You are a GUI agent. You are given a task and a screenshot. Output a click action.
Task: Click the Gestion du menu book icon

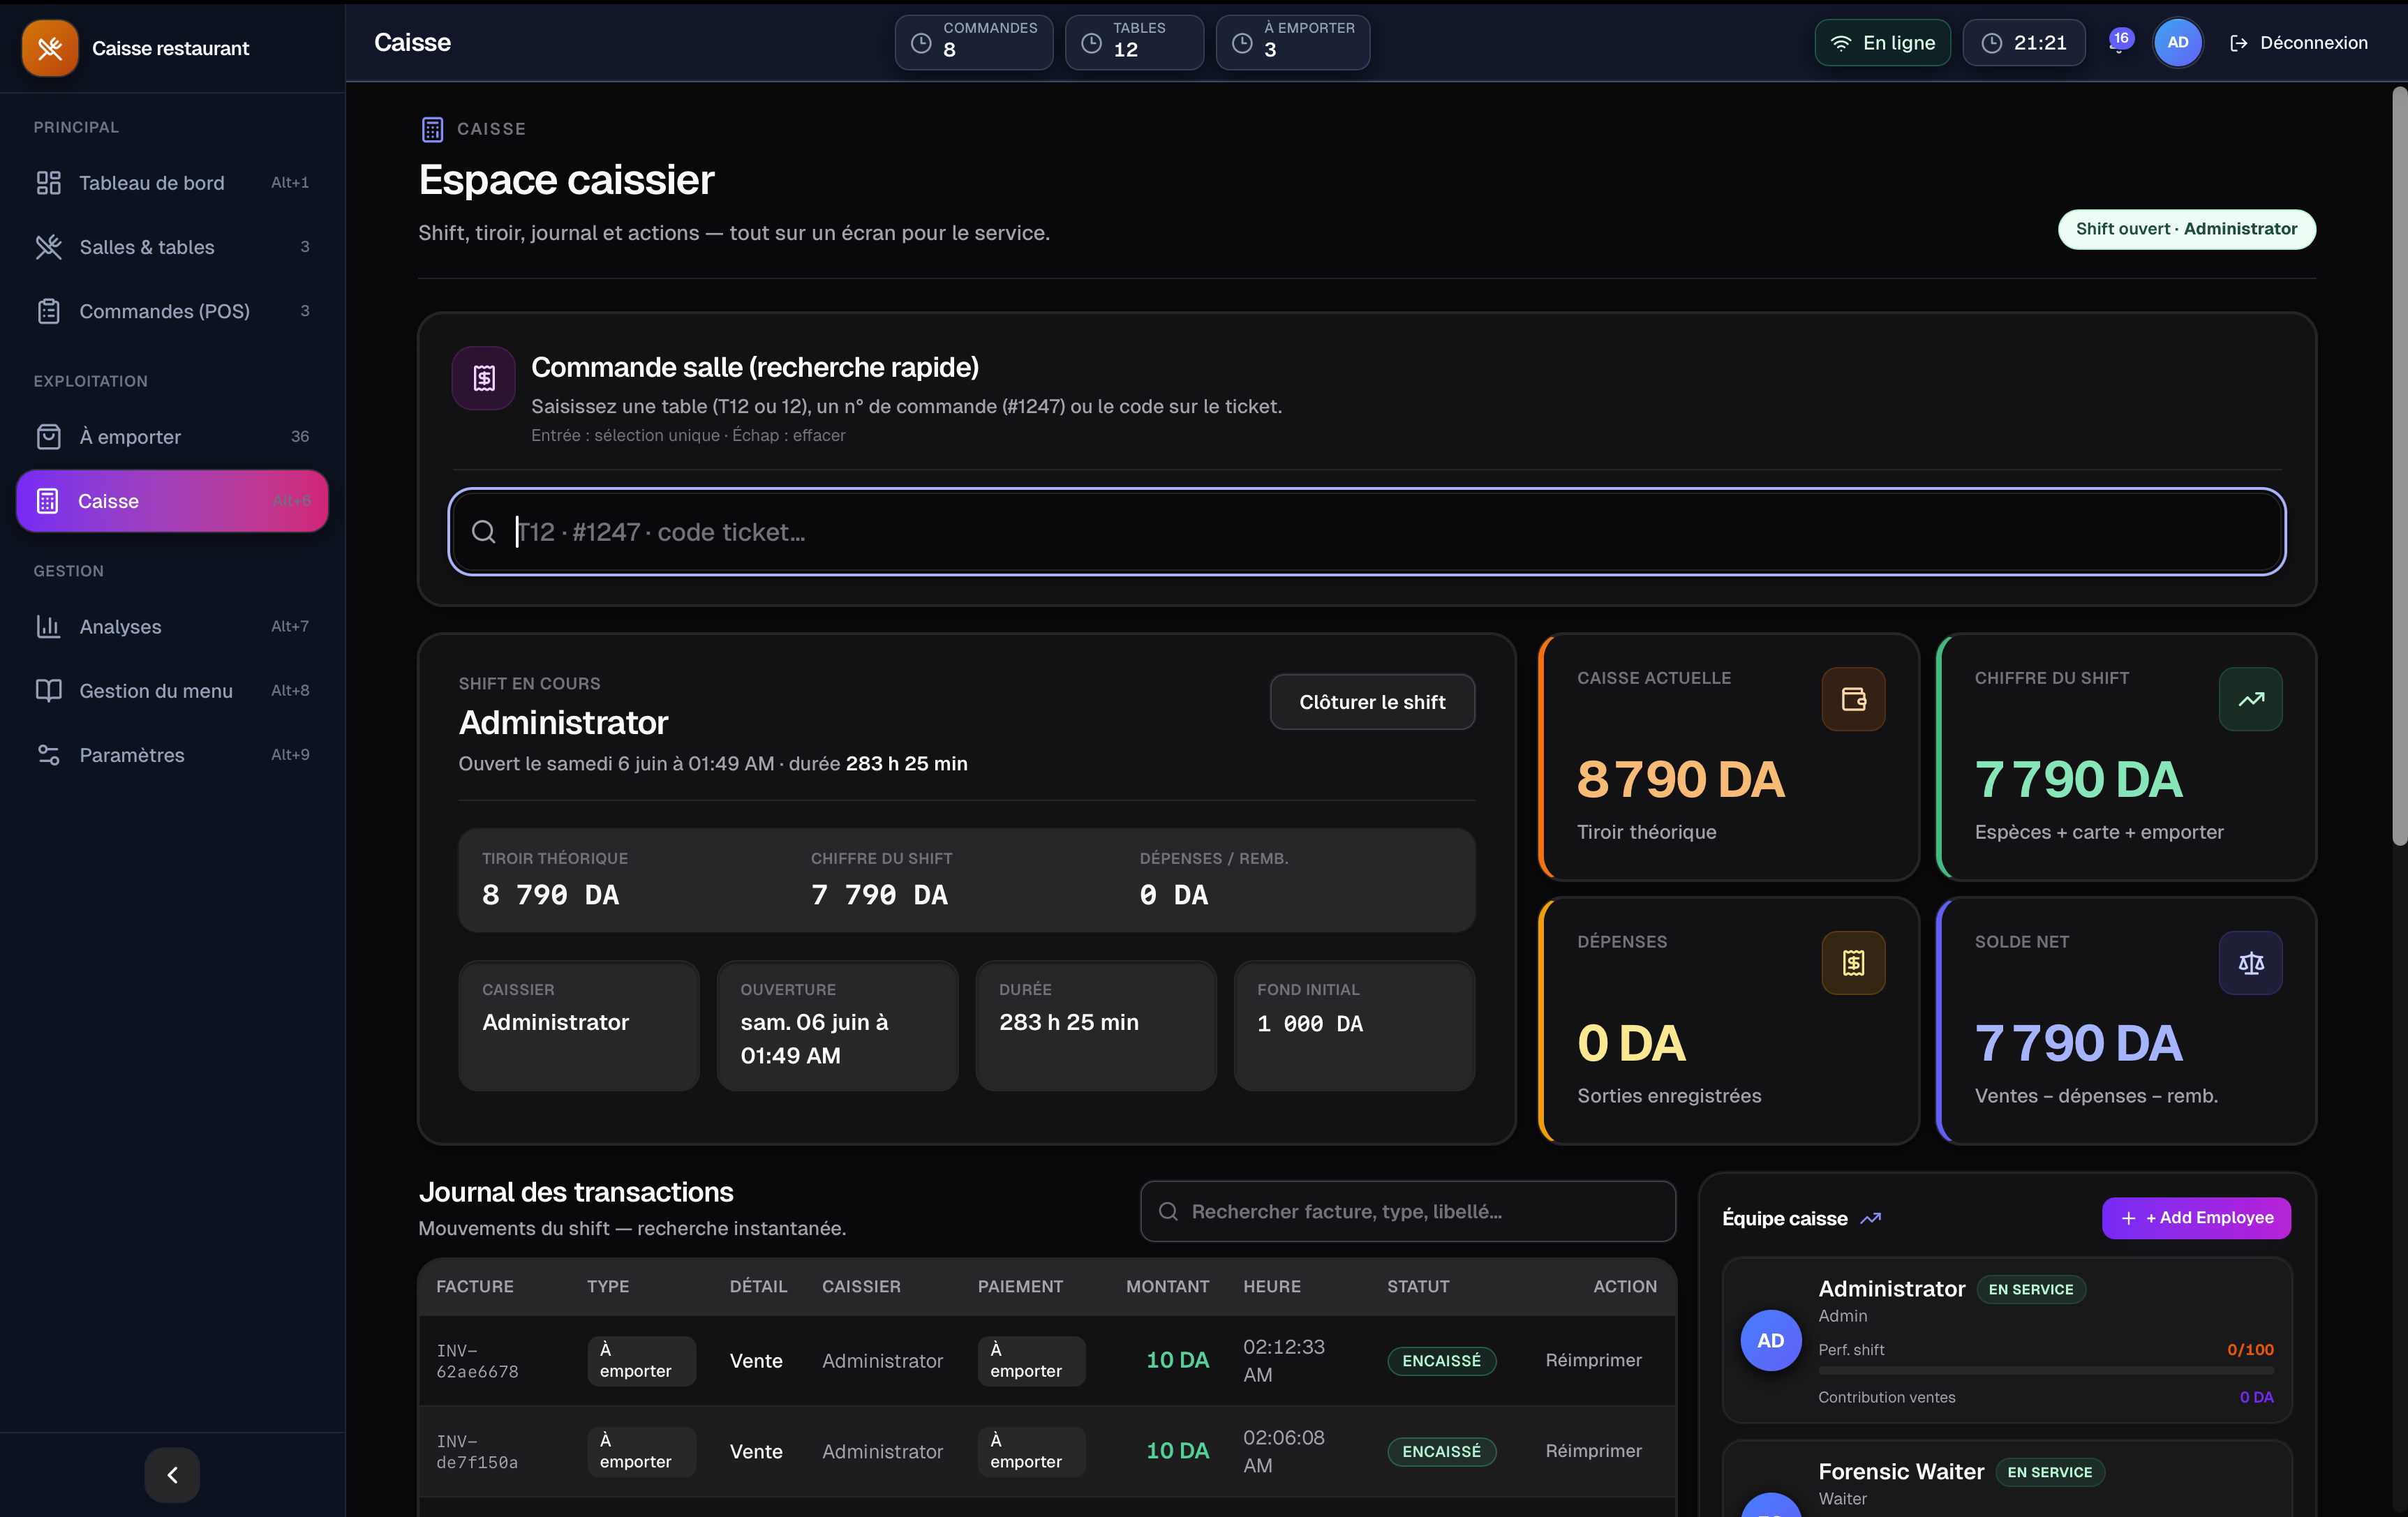[x=49, y=691]
